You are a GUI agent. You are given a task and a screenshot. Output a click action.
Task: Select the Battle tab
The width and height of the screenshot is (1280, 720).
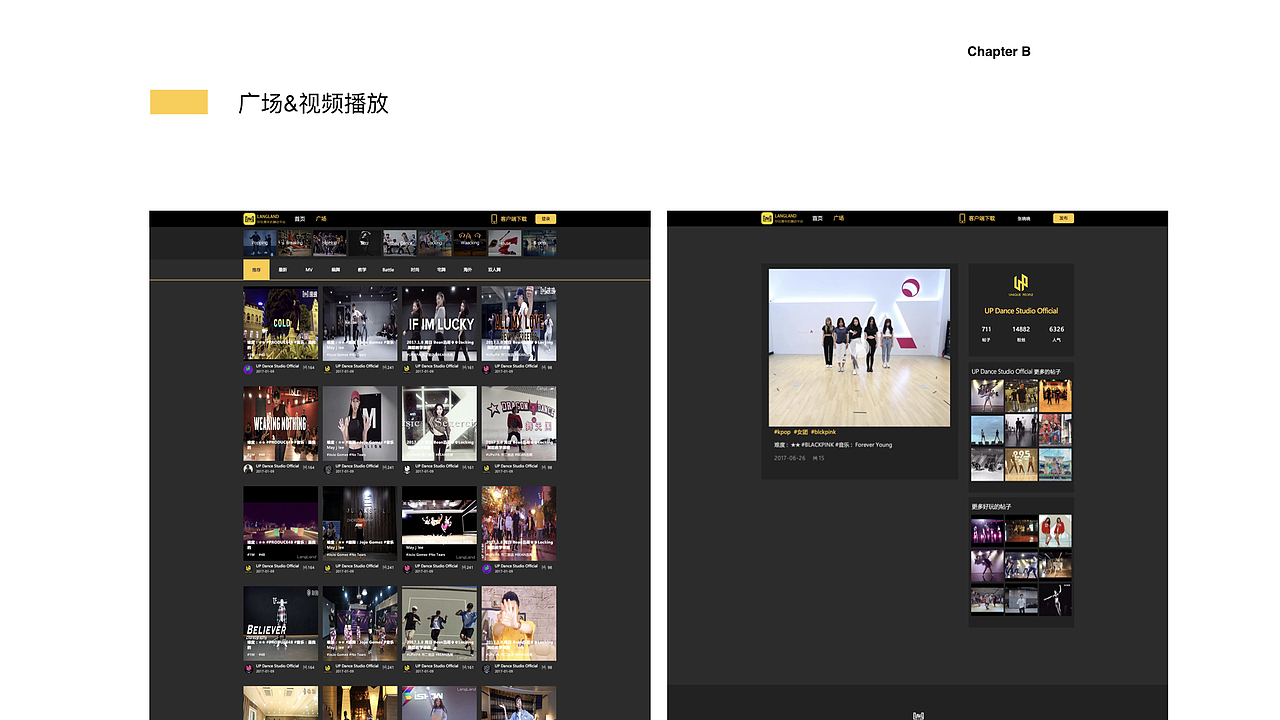388,270
